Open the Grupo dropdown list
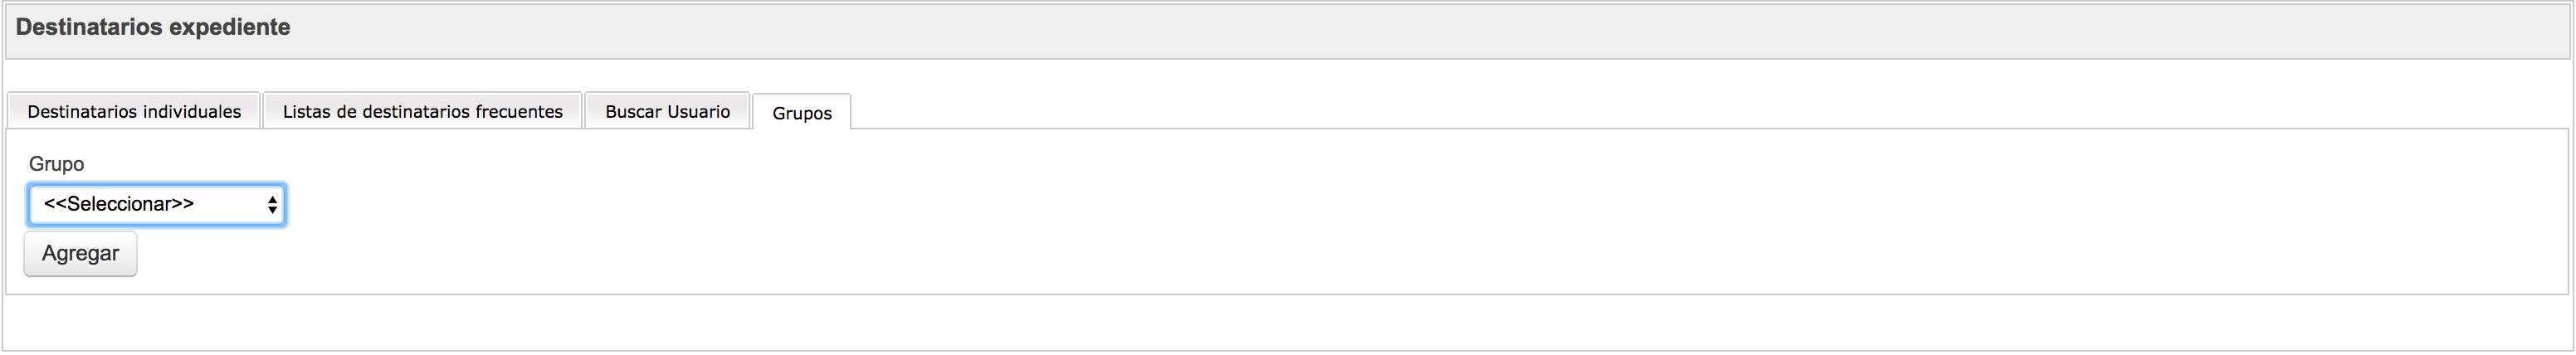2576x355 pixels. [157, 204]
